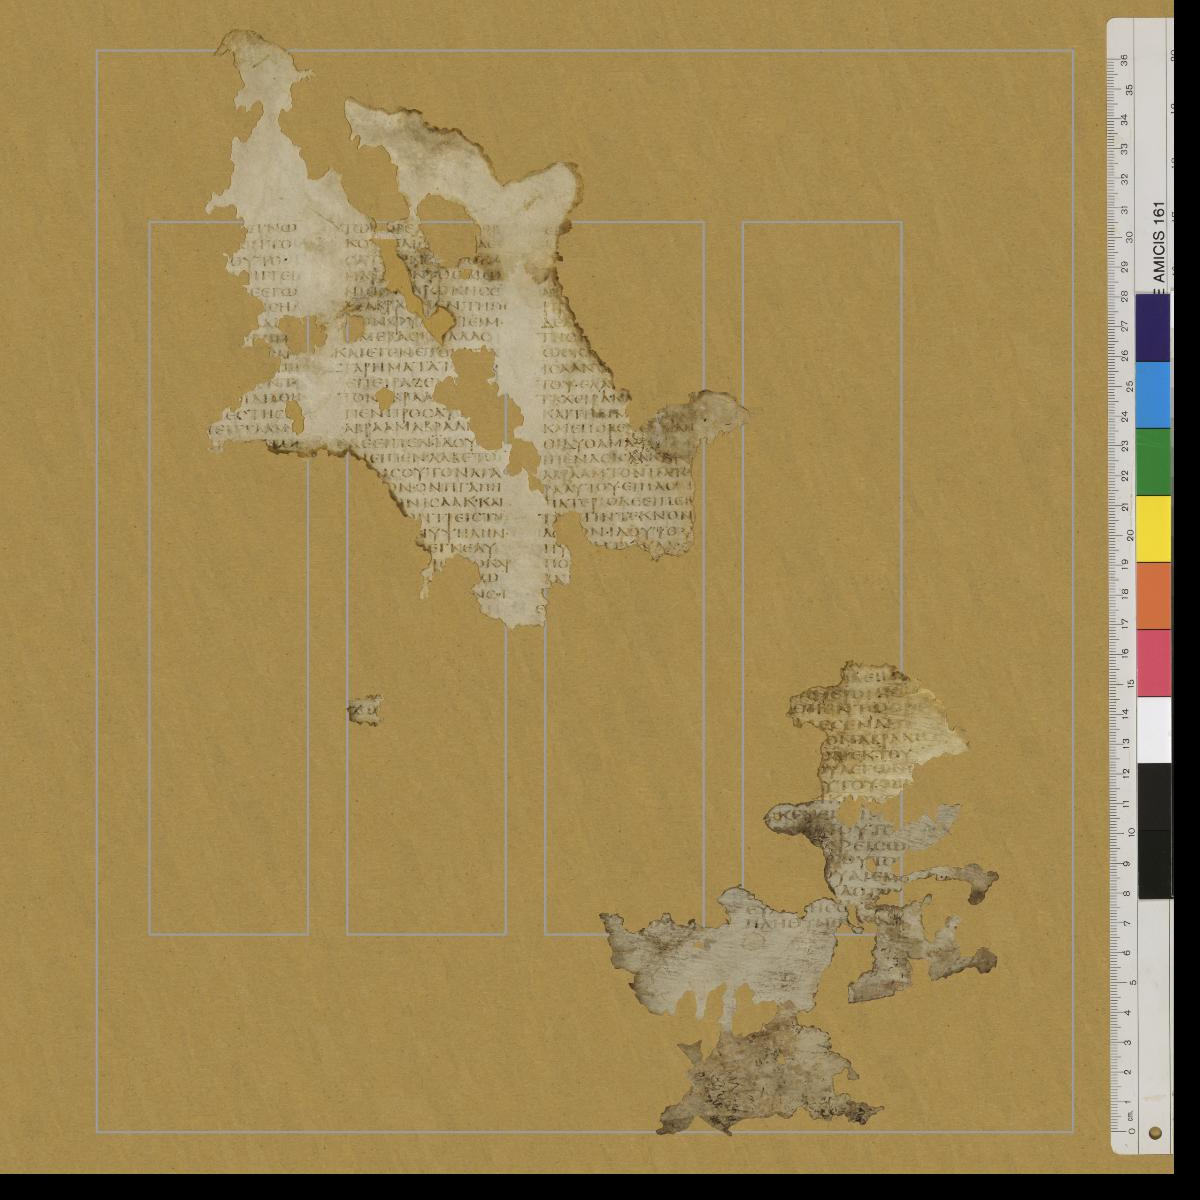Viewport: 1200px width, 1200px height.
Task: Pick the pink patch on color scale
Action: point(1153,663)
